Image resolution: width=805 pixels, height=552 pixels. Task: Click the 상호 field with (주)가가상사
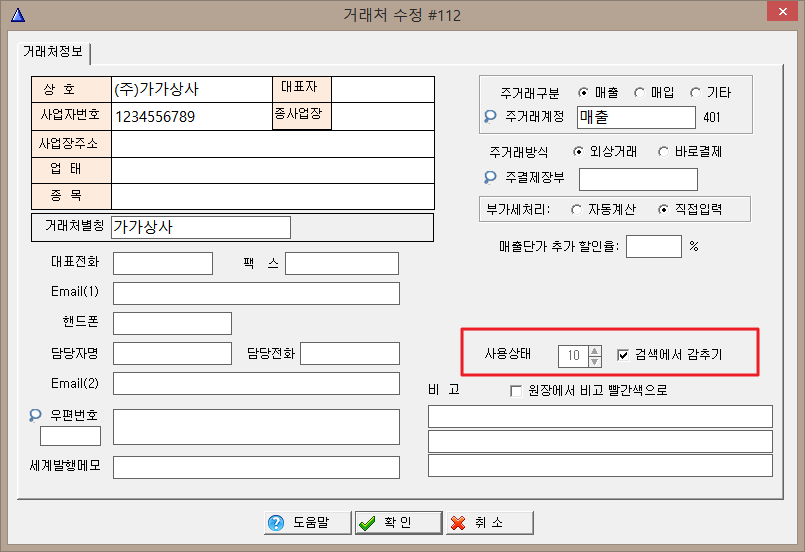191,89
